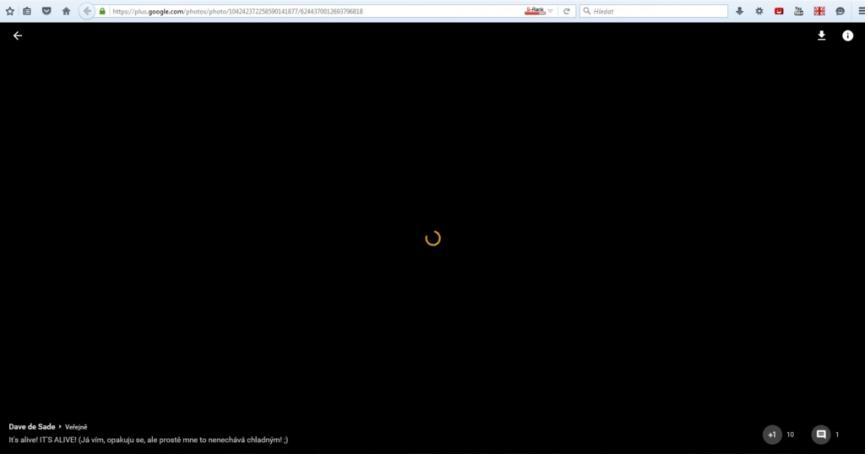
Task: Download the photo
Action: [x=822, y=36]
